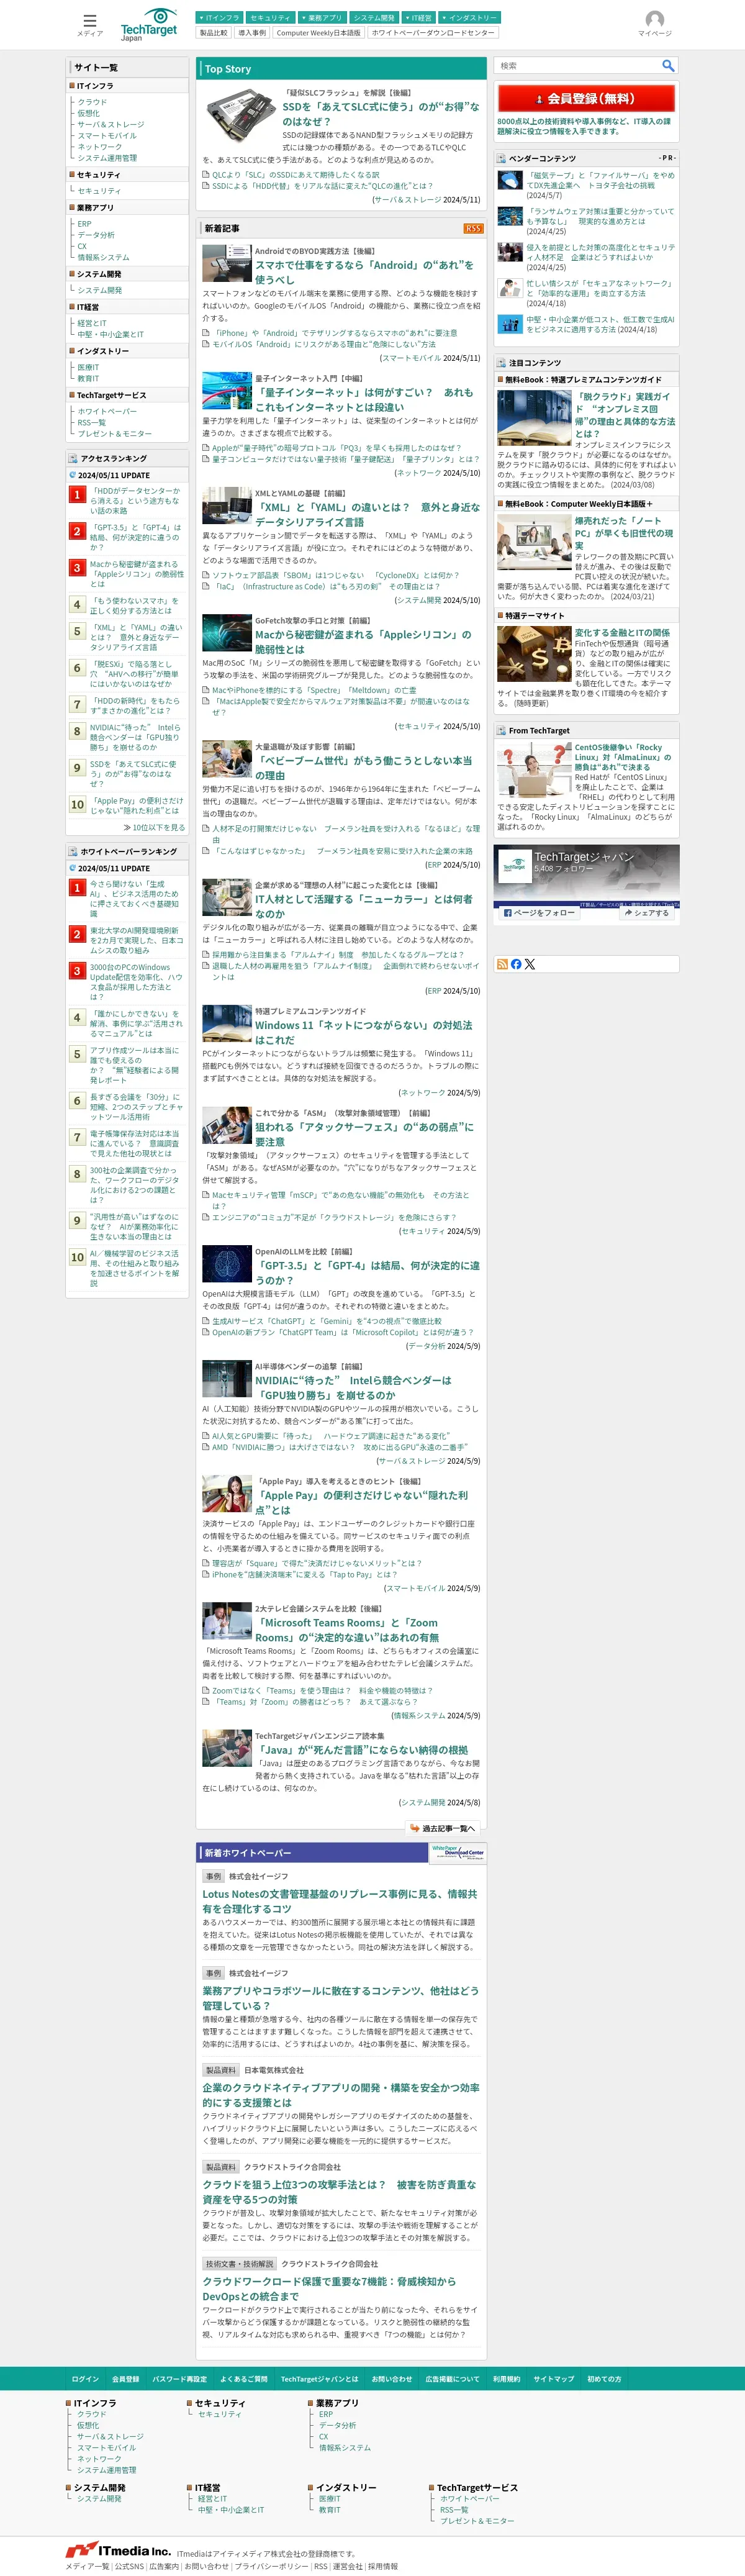Viewport: 745px width, 2576px height.
Task: Click the orange RSS badge in 新着記事
Action: [473, 228]
